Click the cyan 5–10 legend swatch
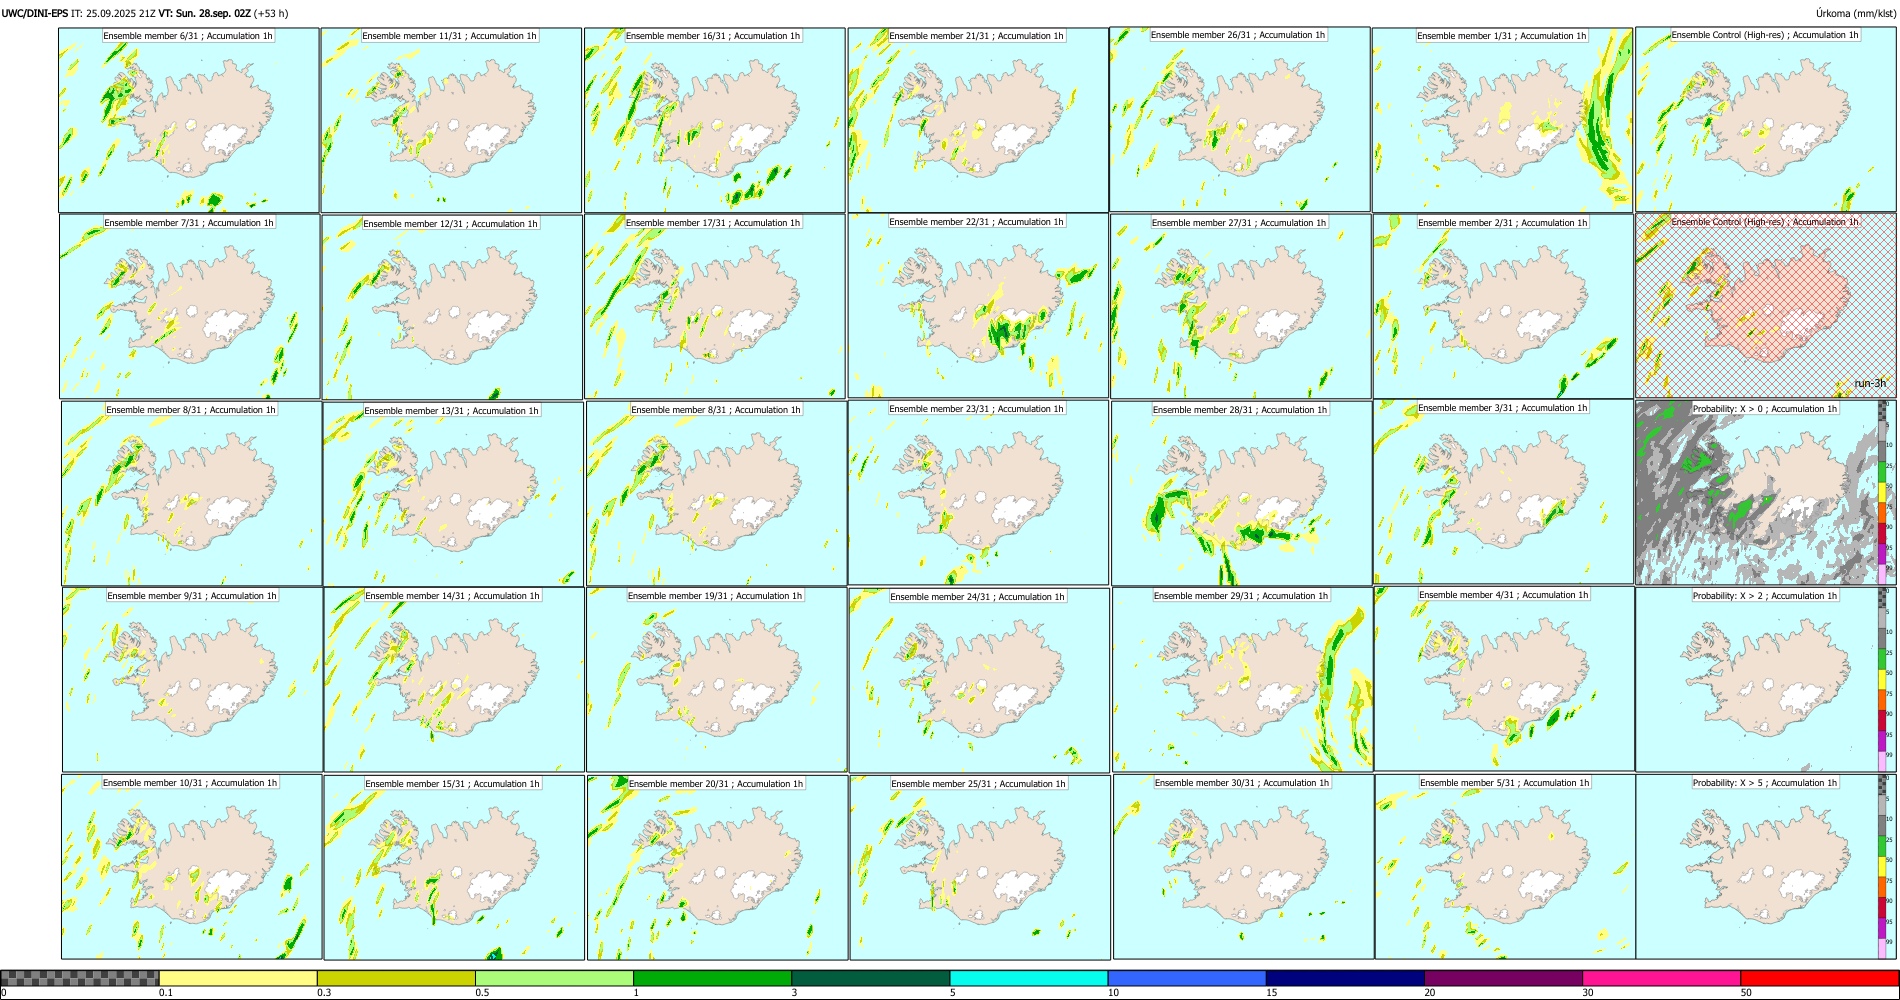 1029,978
